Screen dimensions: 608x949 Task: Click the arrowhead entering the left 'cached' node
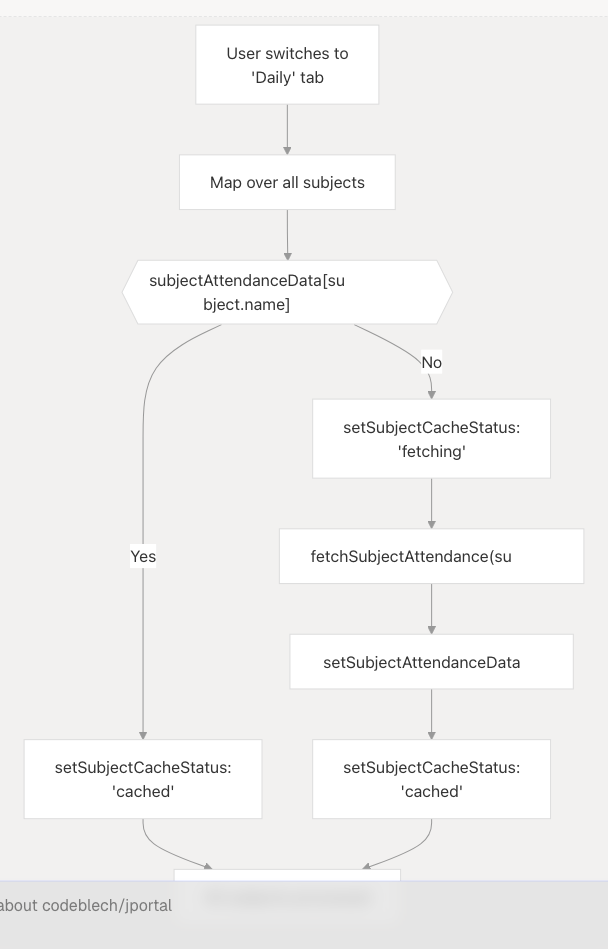tap(143, 733)
